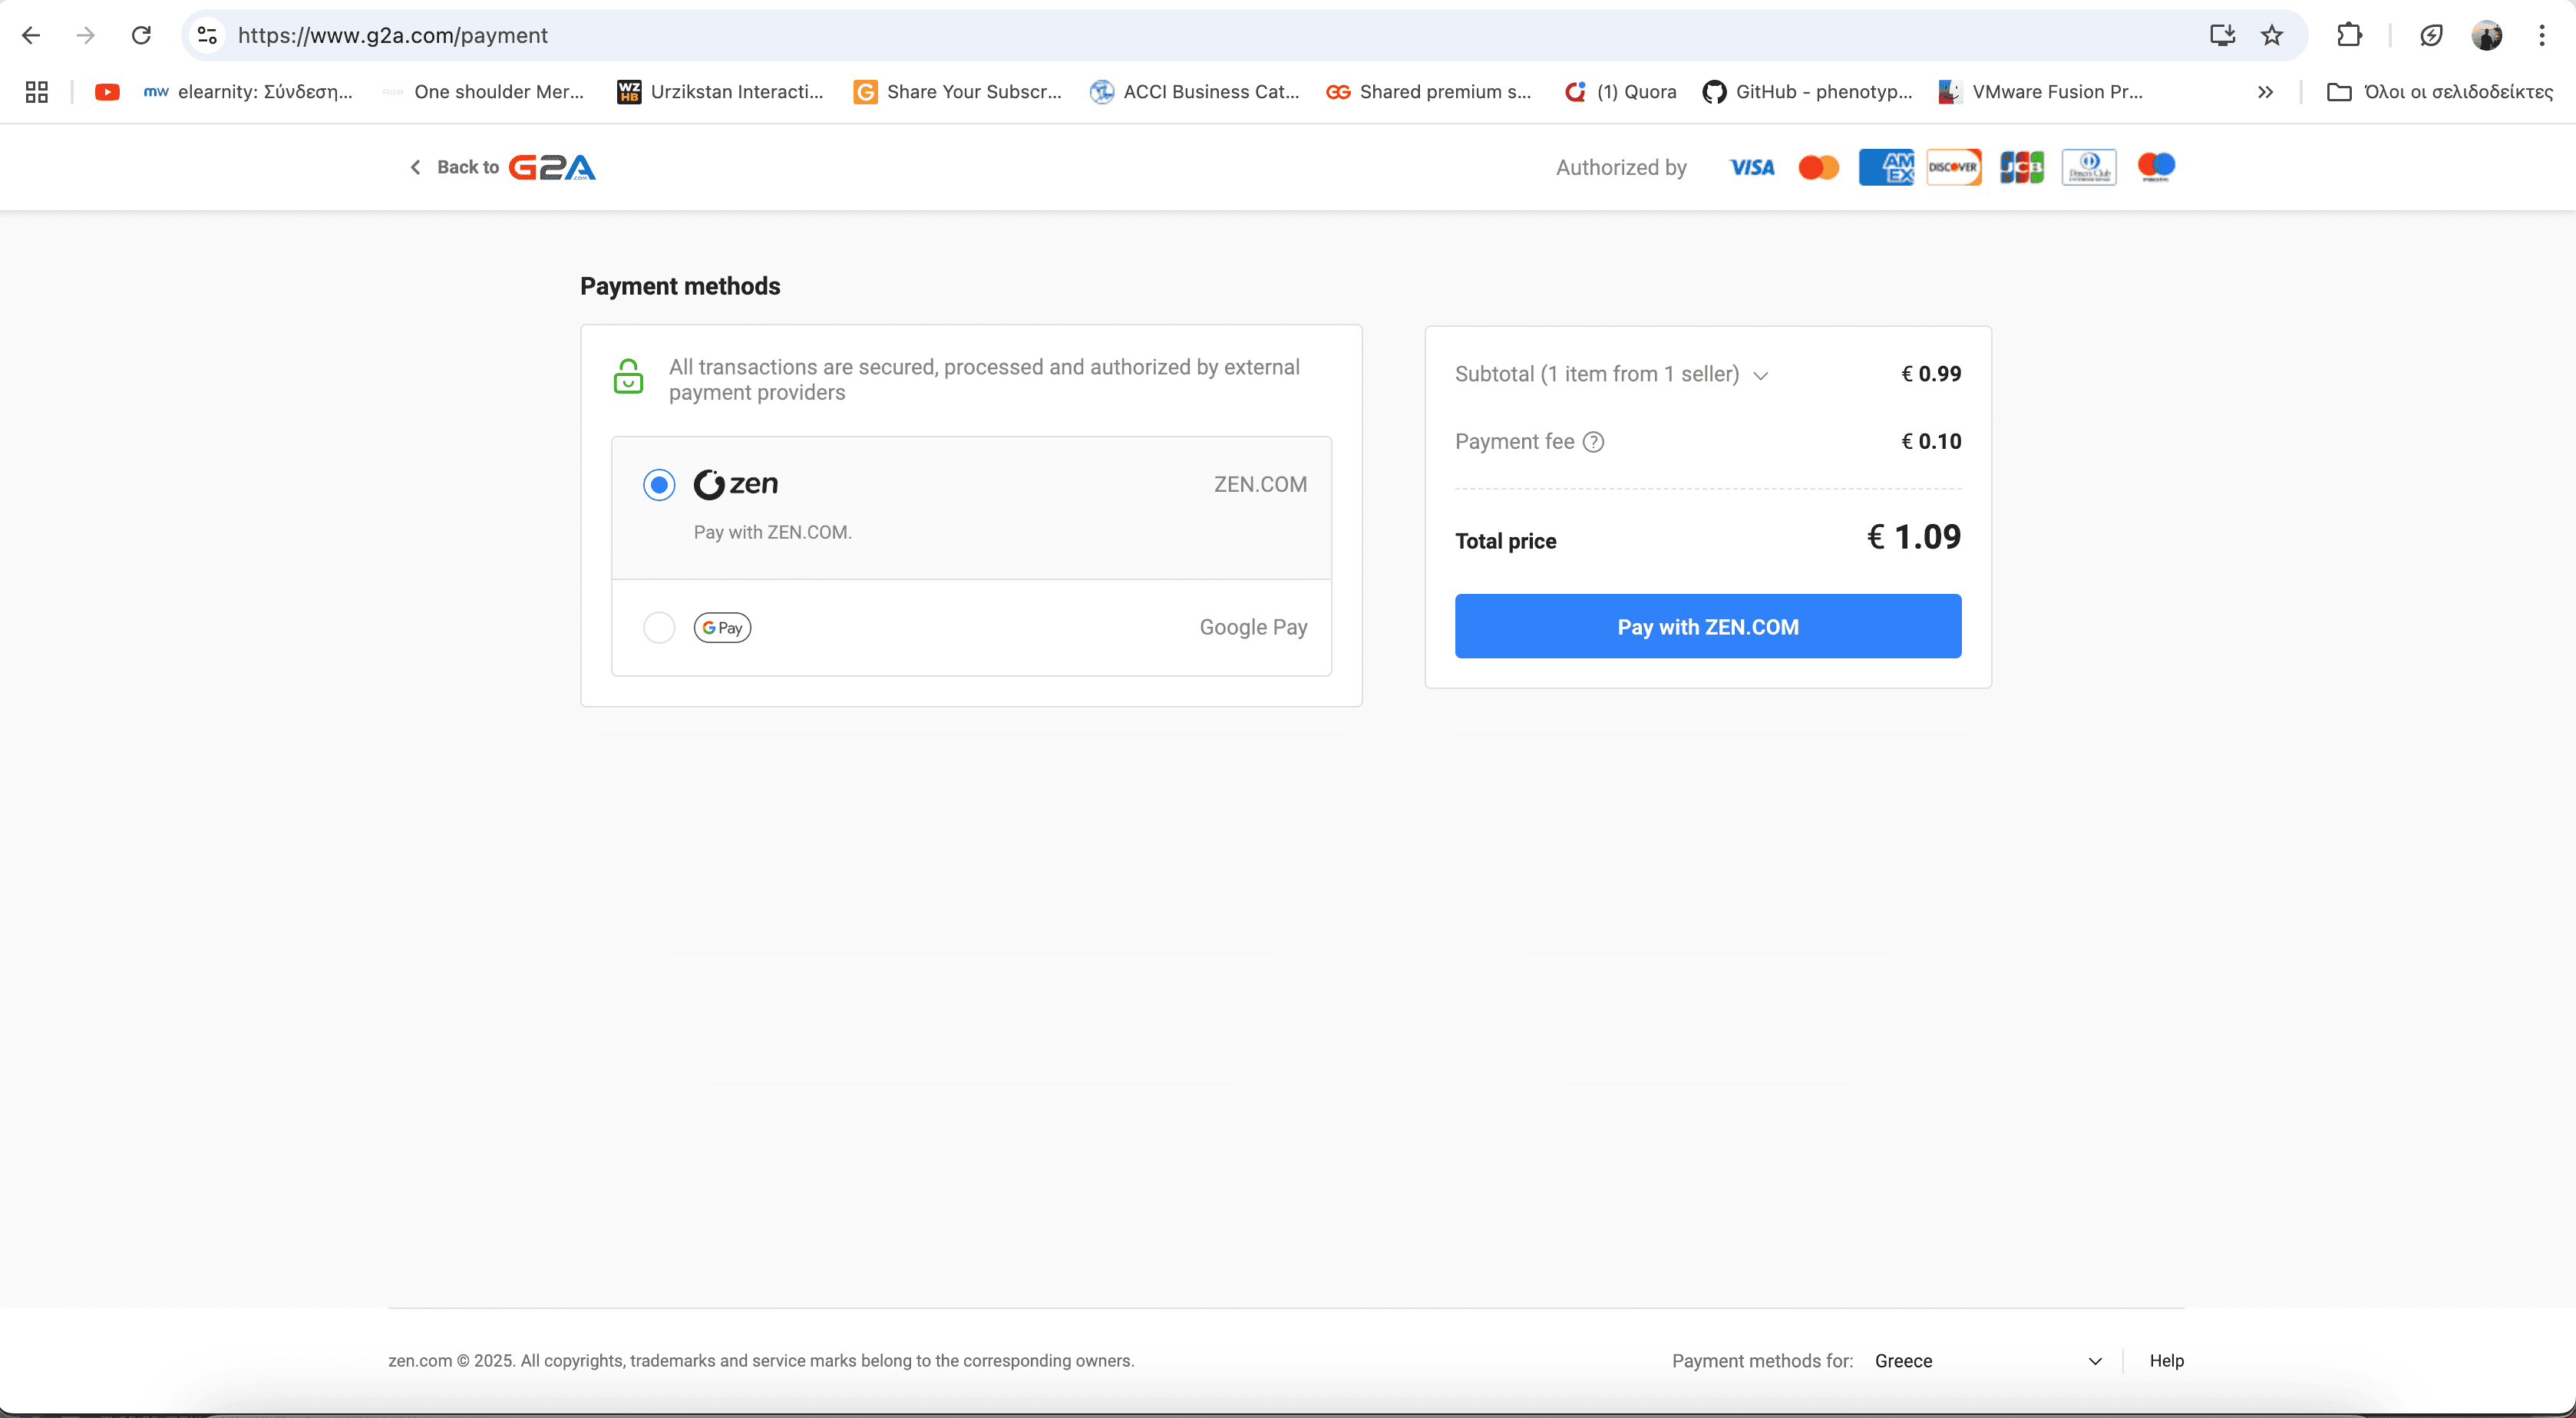The image size is (2576, 1418).
Task: Open Urzikstan Interacti... bookmark
Action: (720, 92)
